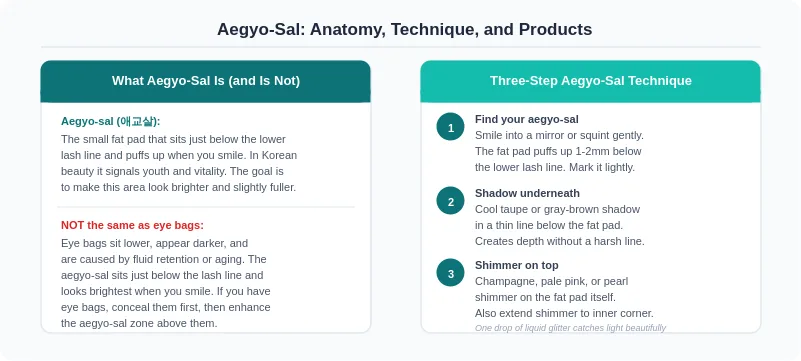801x361 pixels.
Task: Click the 'Aegyo-sal (애교살):' teal heading
Action: tap(110, 122)
